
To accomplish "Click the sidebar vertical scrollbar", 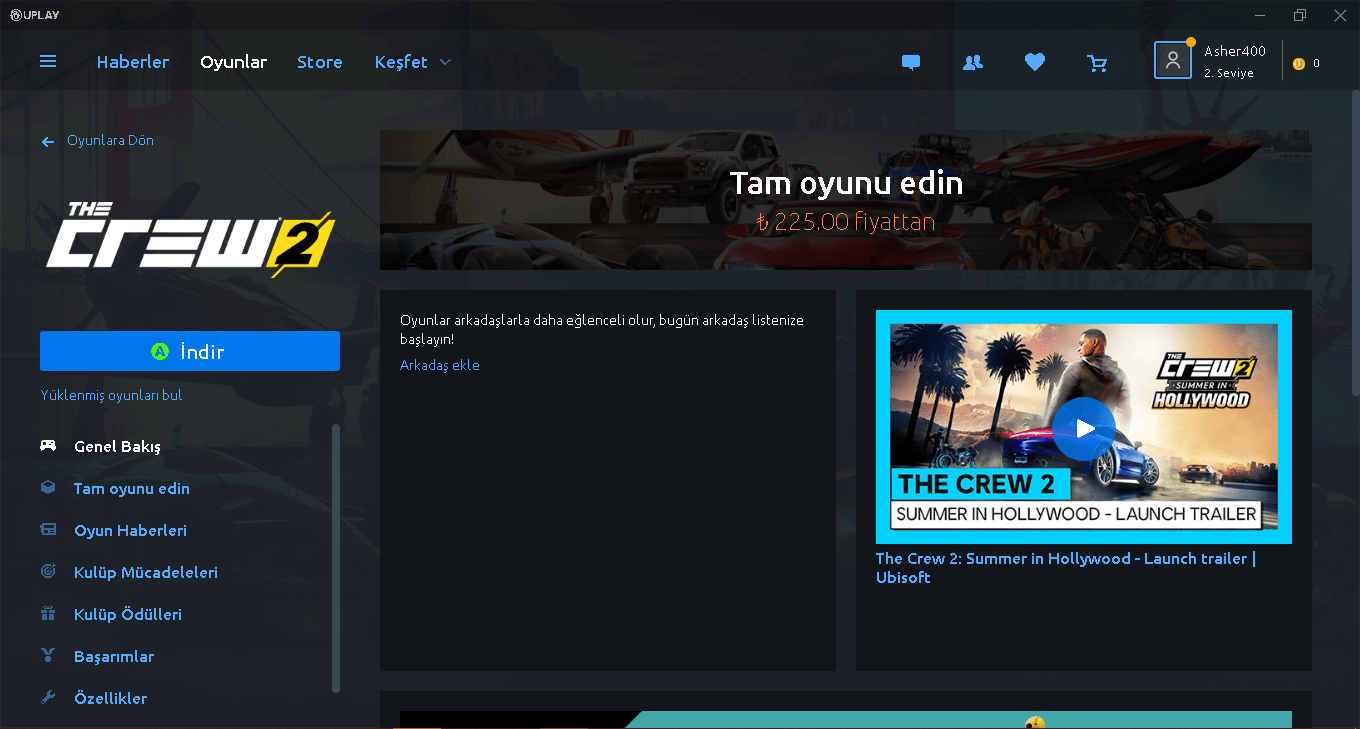I will (336, 558).
